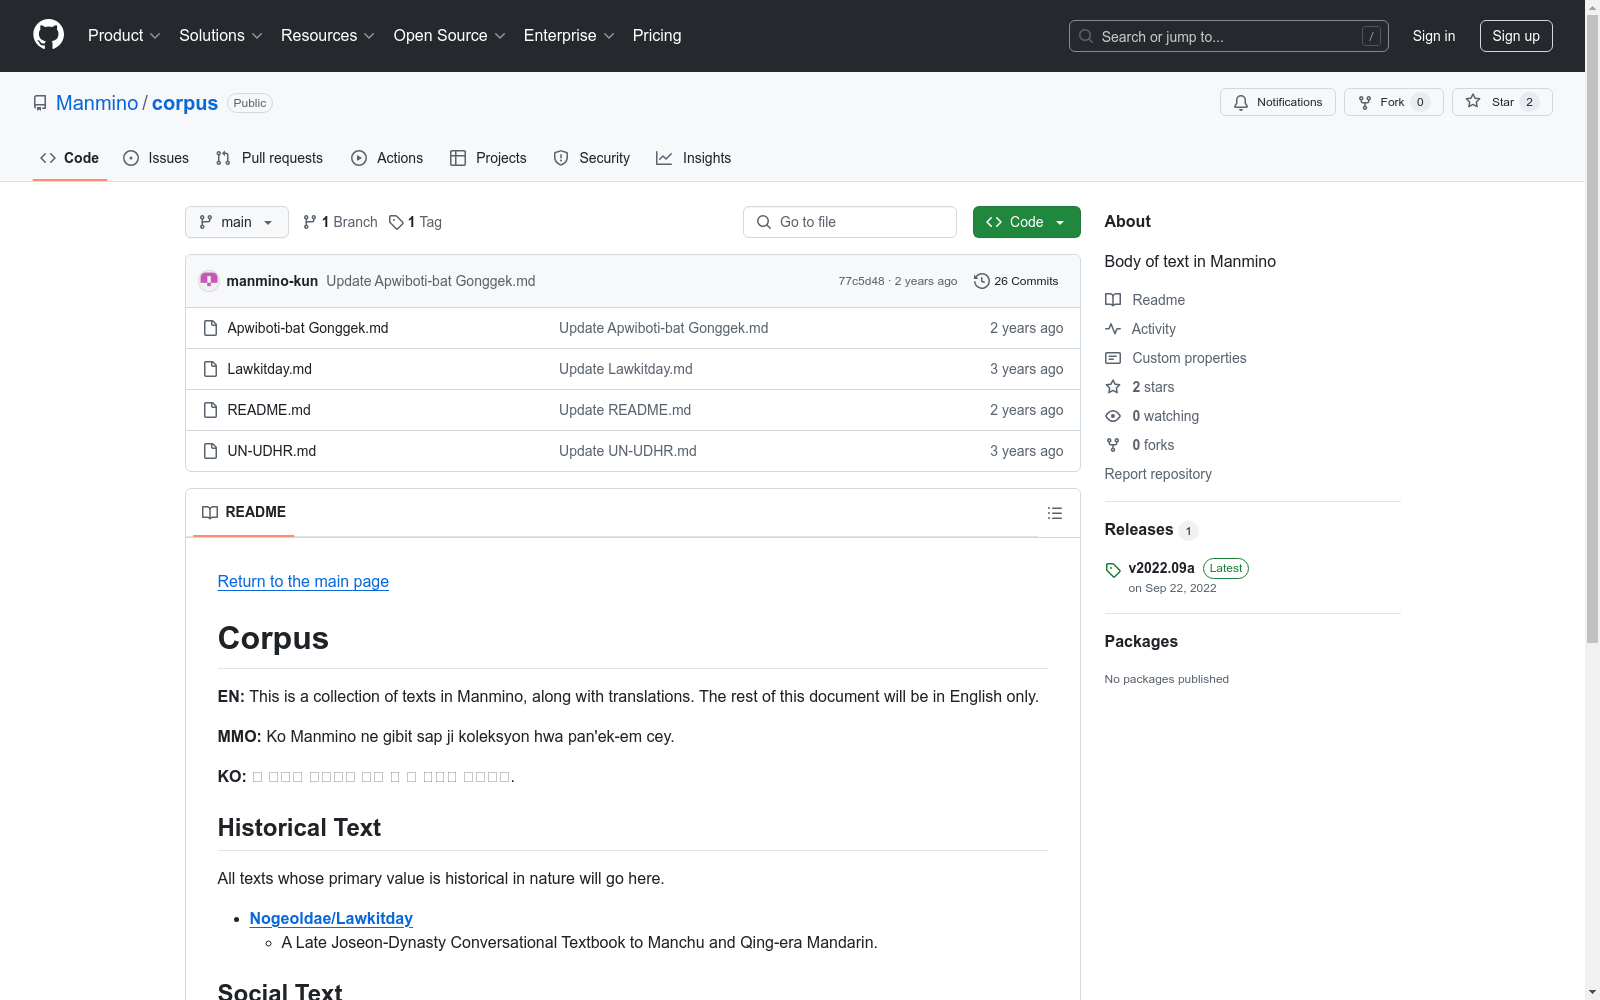Open the Lawkitday.md file
1600x1000 pixels.
click(x=270, y=369)
